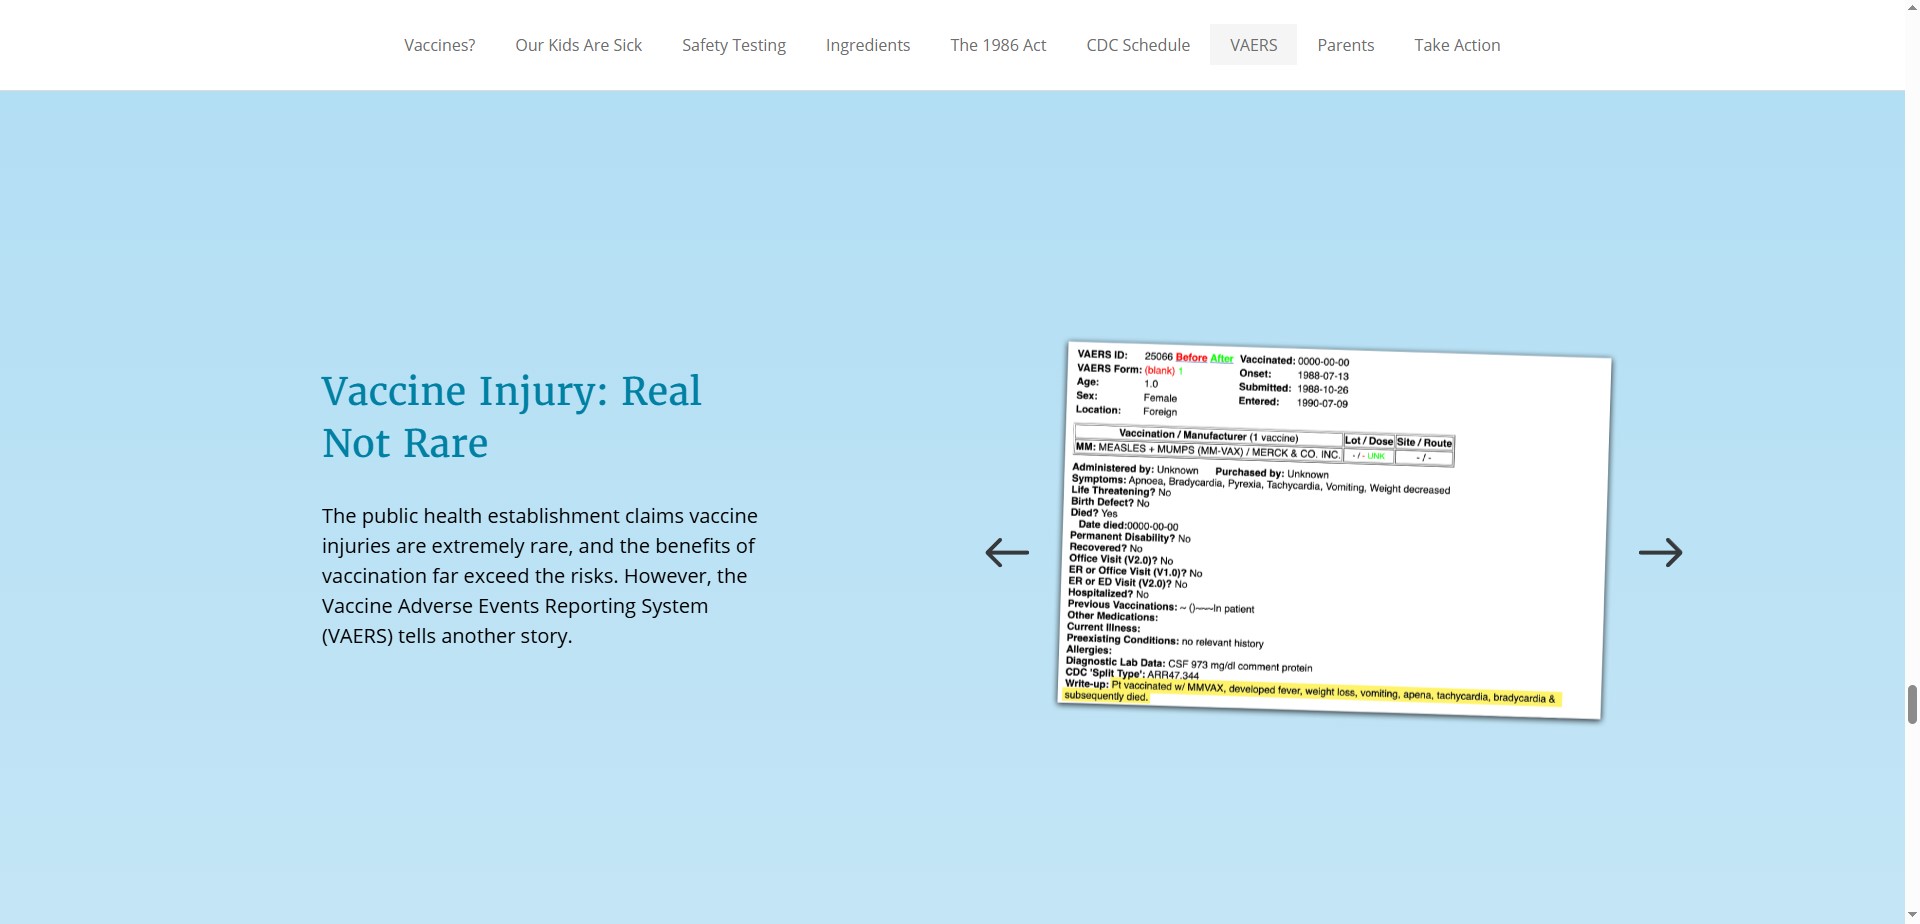Select Ingredients in the navigation bar
The height and width of the screenshot is (924, 1920).
click(x=867, y=45)
